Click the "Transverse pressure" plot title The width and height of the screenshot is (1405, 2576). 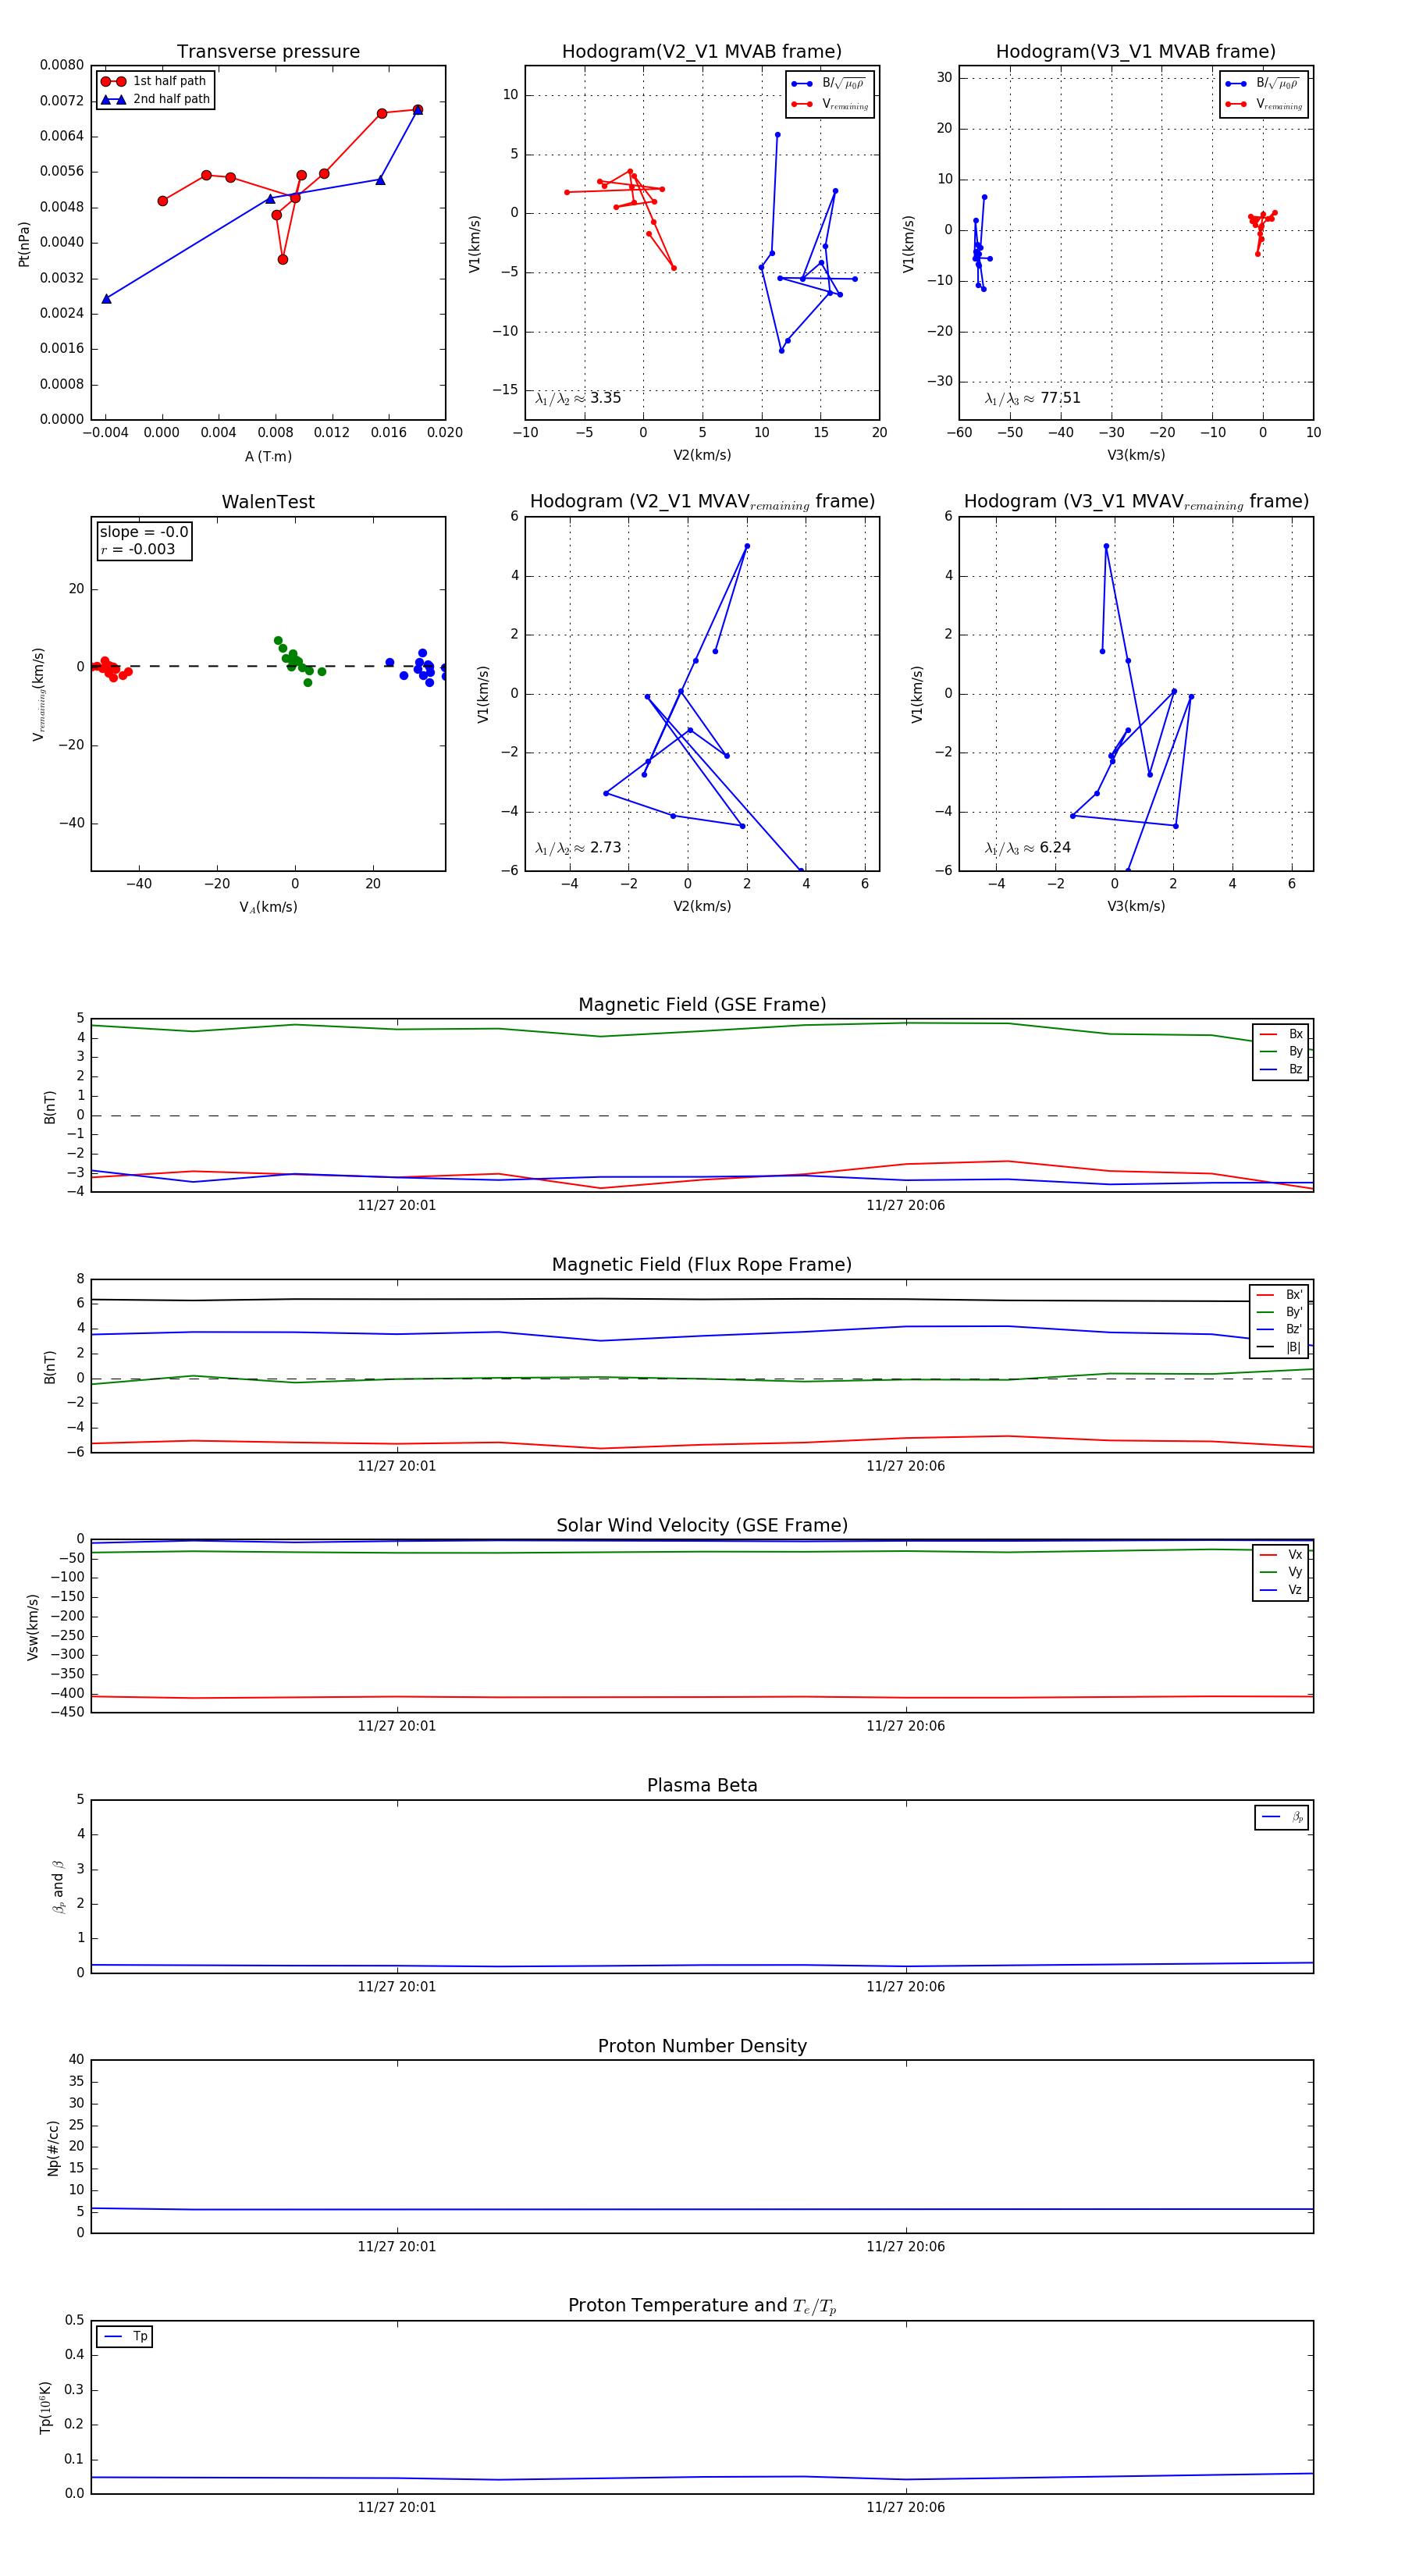[268, 52]
